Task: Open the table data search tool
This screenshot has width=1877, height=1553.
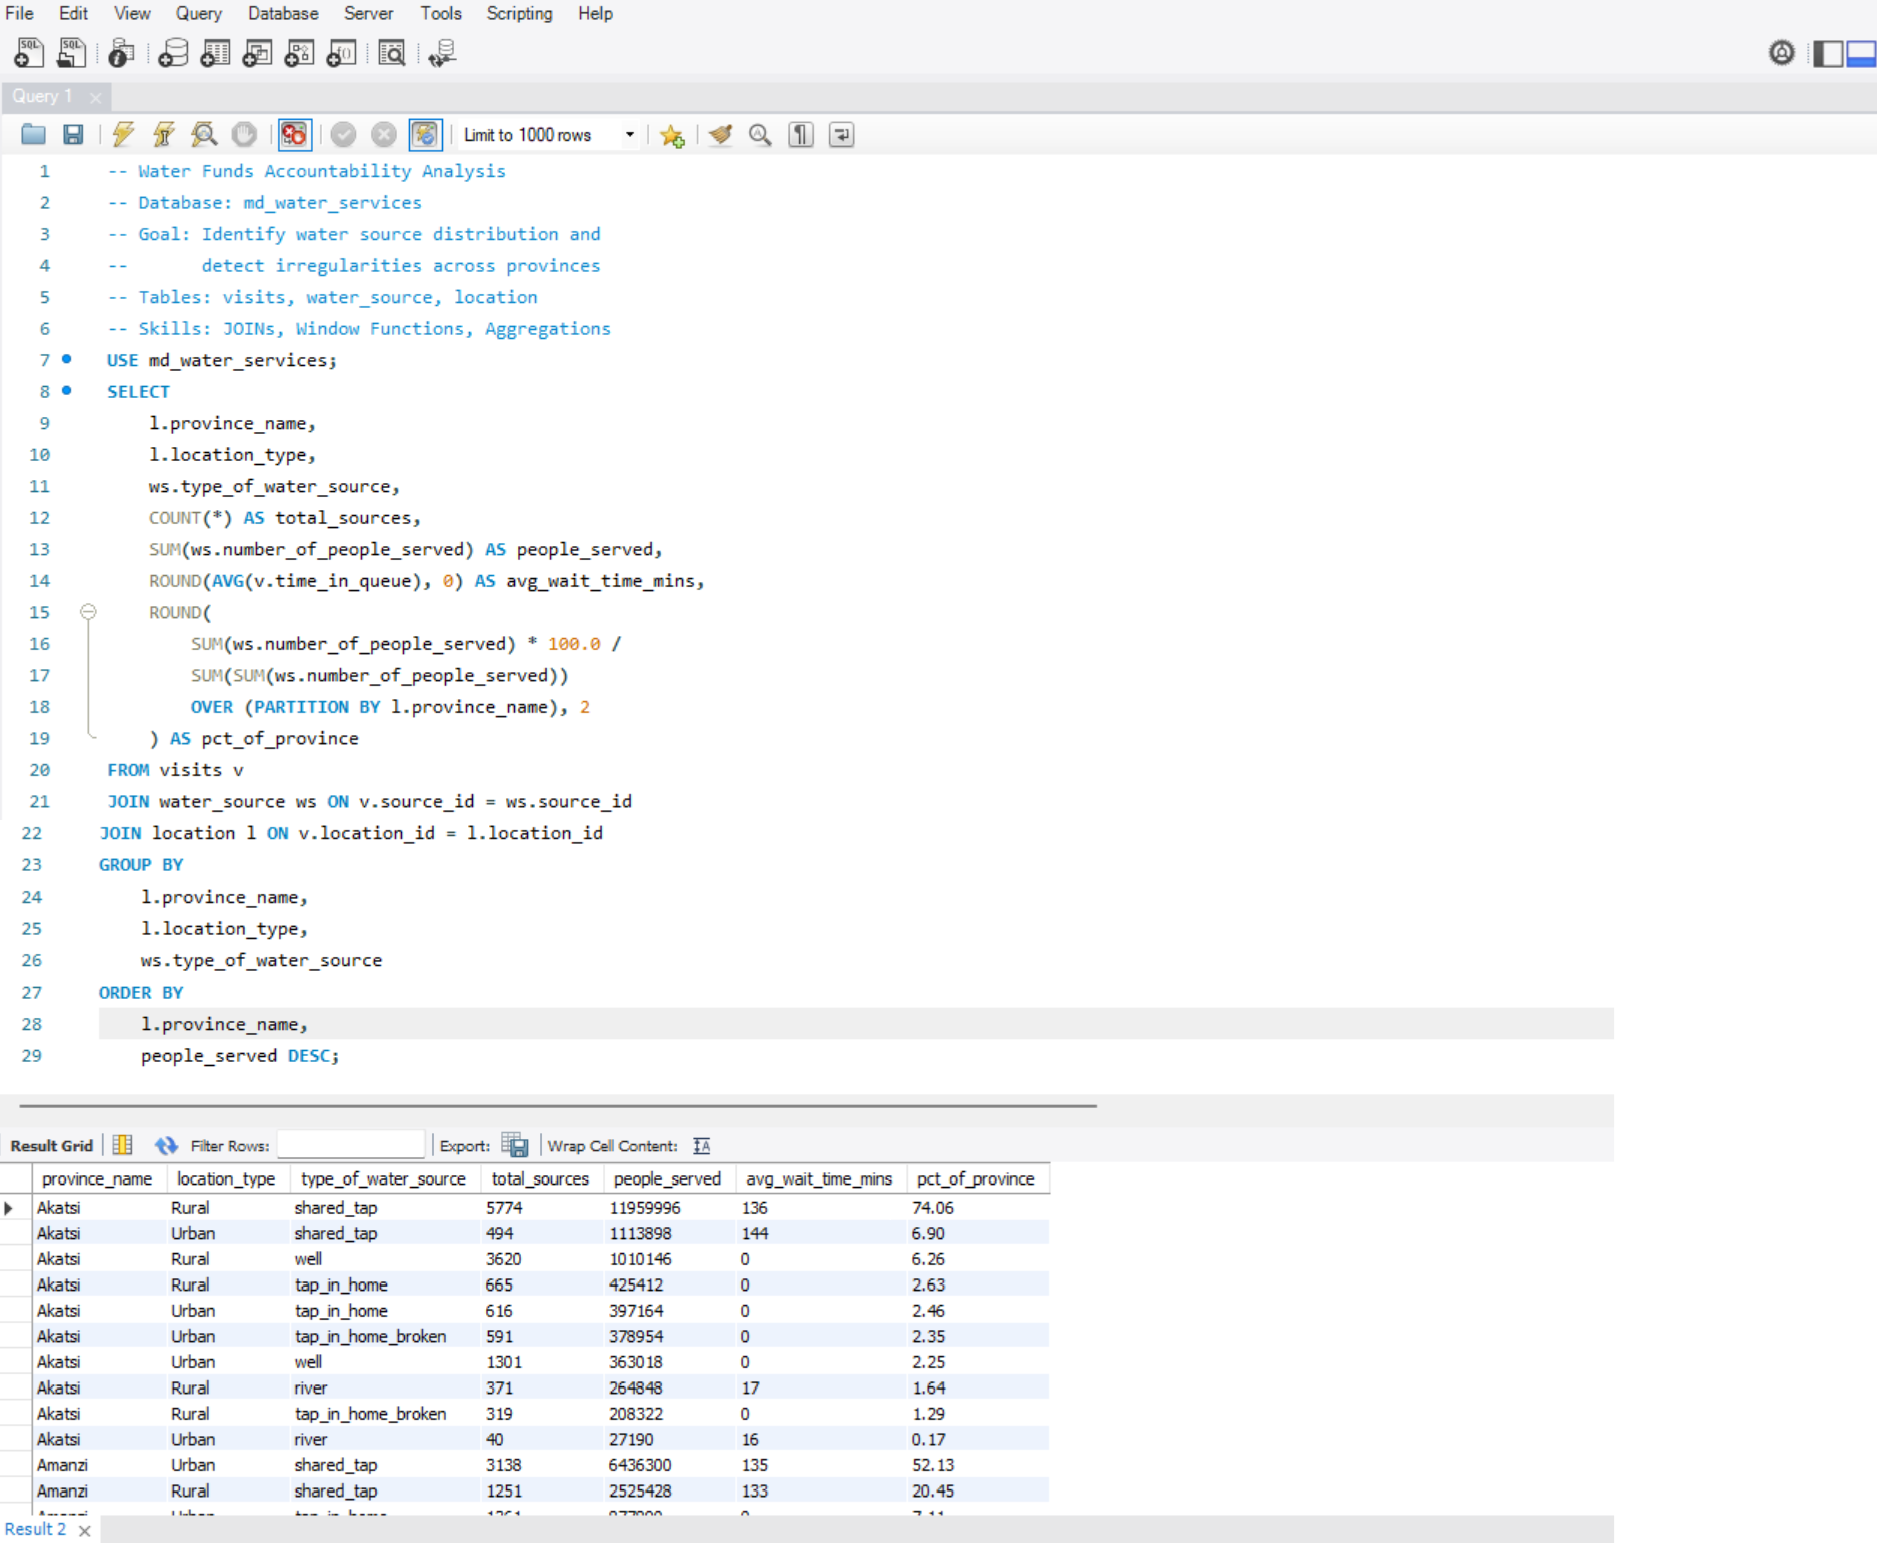Action: click(x=393, y=53)
